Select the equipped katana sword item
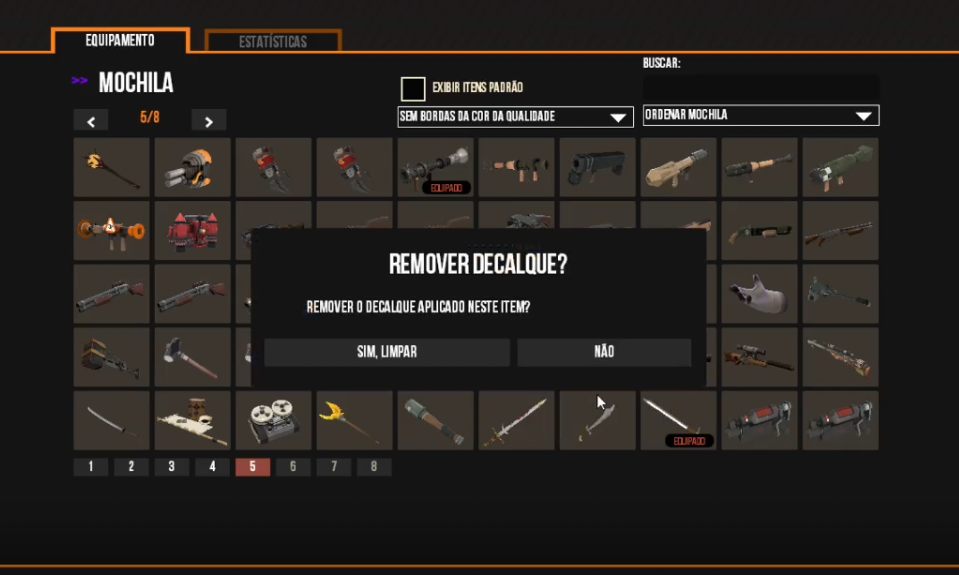The image size is (959, 575). [678, 420]
